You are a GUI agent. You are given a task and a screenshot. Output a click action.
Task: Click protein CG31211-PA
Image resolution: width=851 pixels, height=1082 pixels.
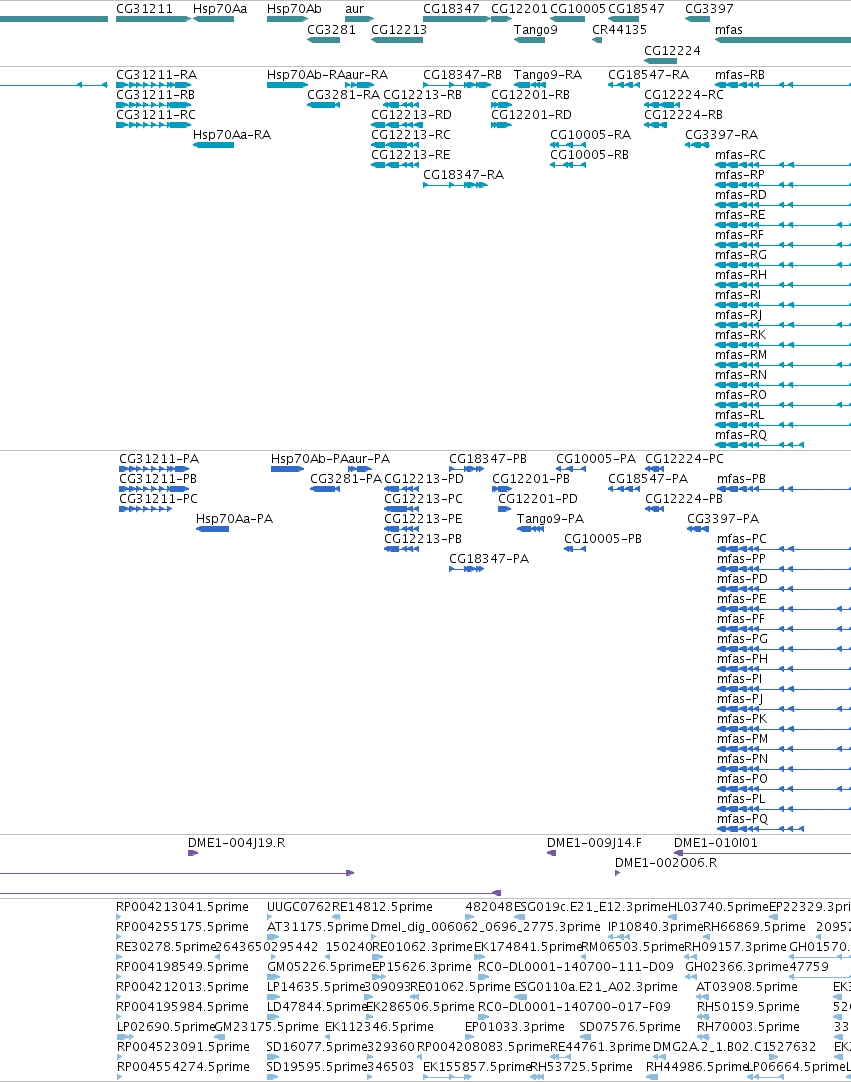(x=154, y=469)
